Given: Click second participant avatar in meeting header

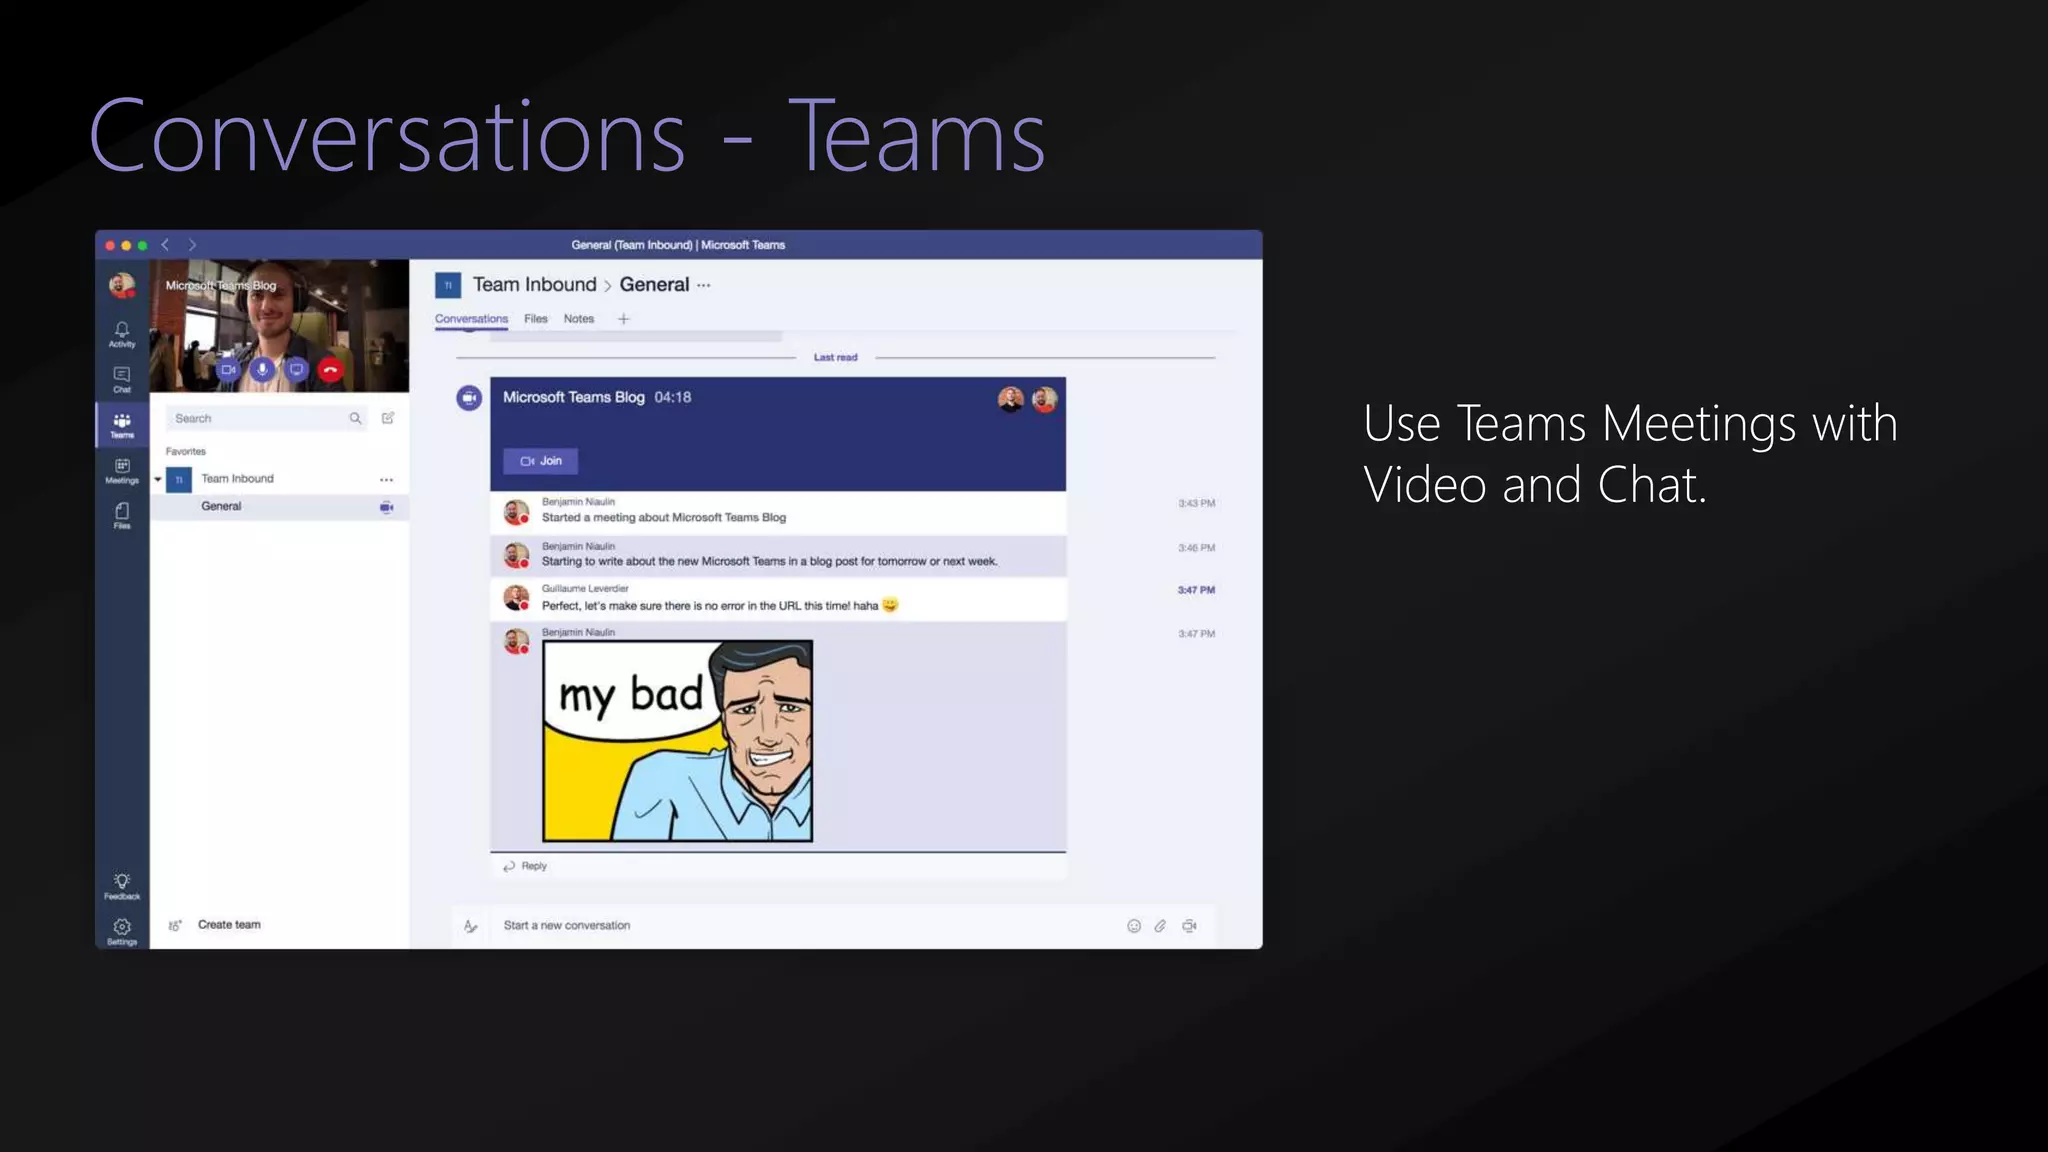Looking at the screenshot, I should coord(1045,399).
